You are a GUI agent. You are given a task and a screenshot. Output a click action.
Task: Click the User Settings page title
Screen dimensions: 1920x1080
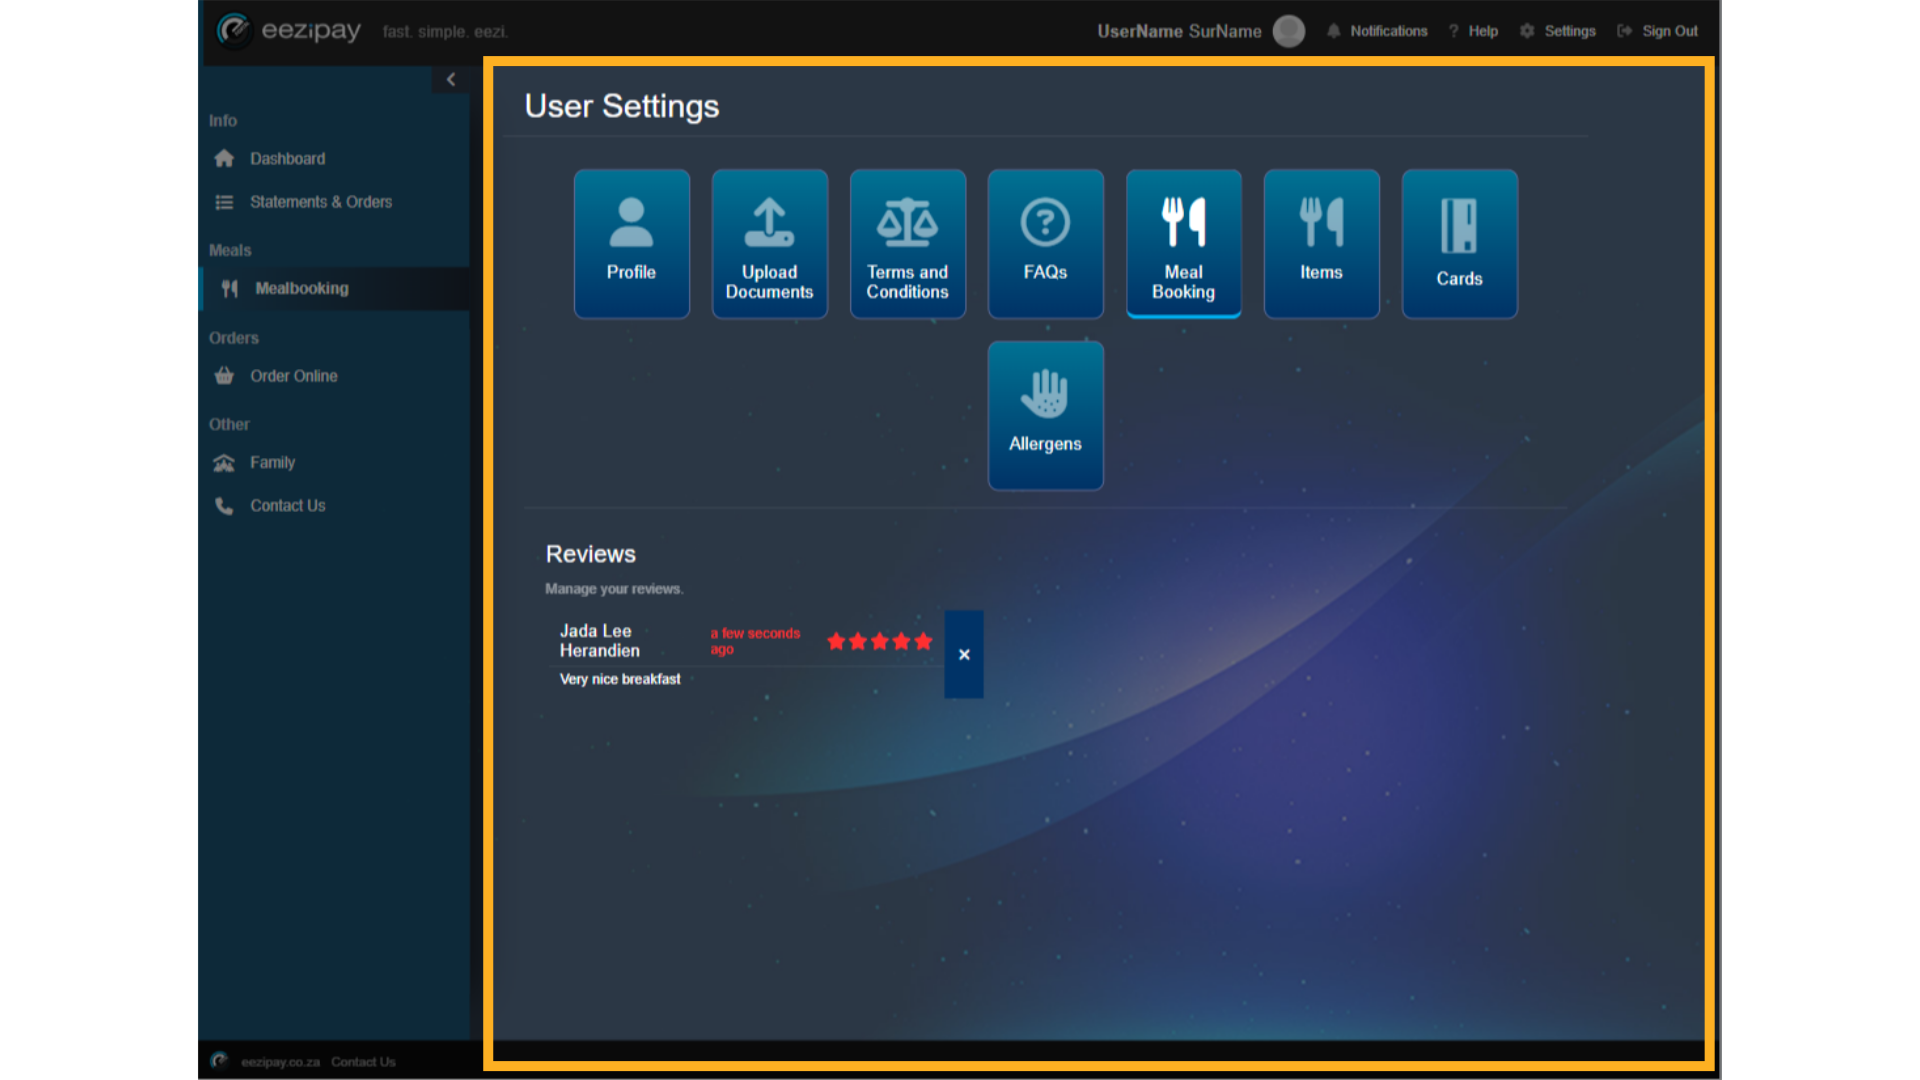point(622,106)
